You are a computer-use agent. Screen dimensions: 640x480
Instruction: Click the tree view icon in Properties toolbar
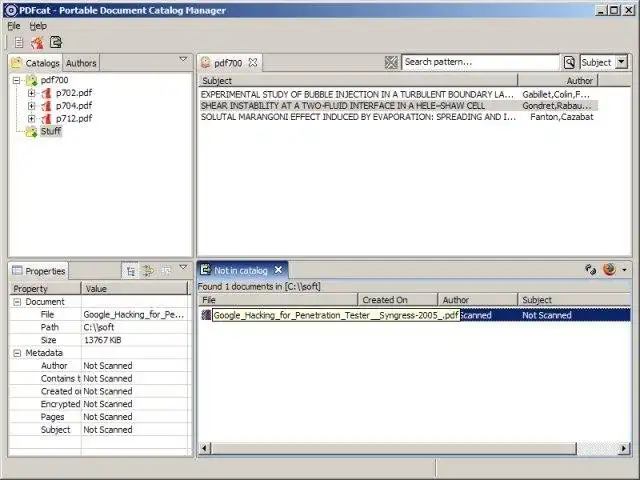(131, 271)
